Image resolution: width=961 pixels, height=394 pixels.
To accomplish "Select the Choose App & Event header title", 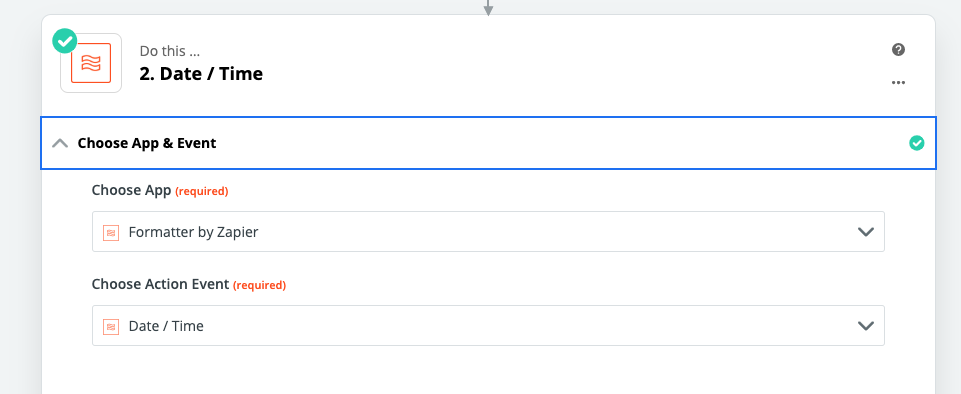I will point(147,143).
